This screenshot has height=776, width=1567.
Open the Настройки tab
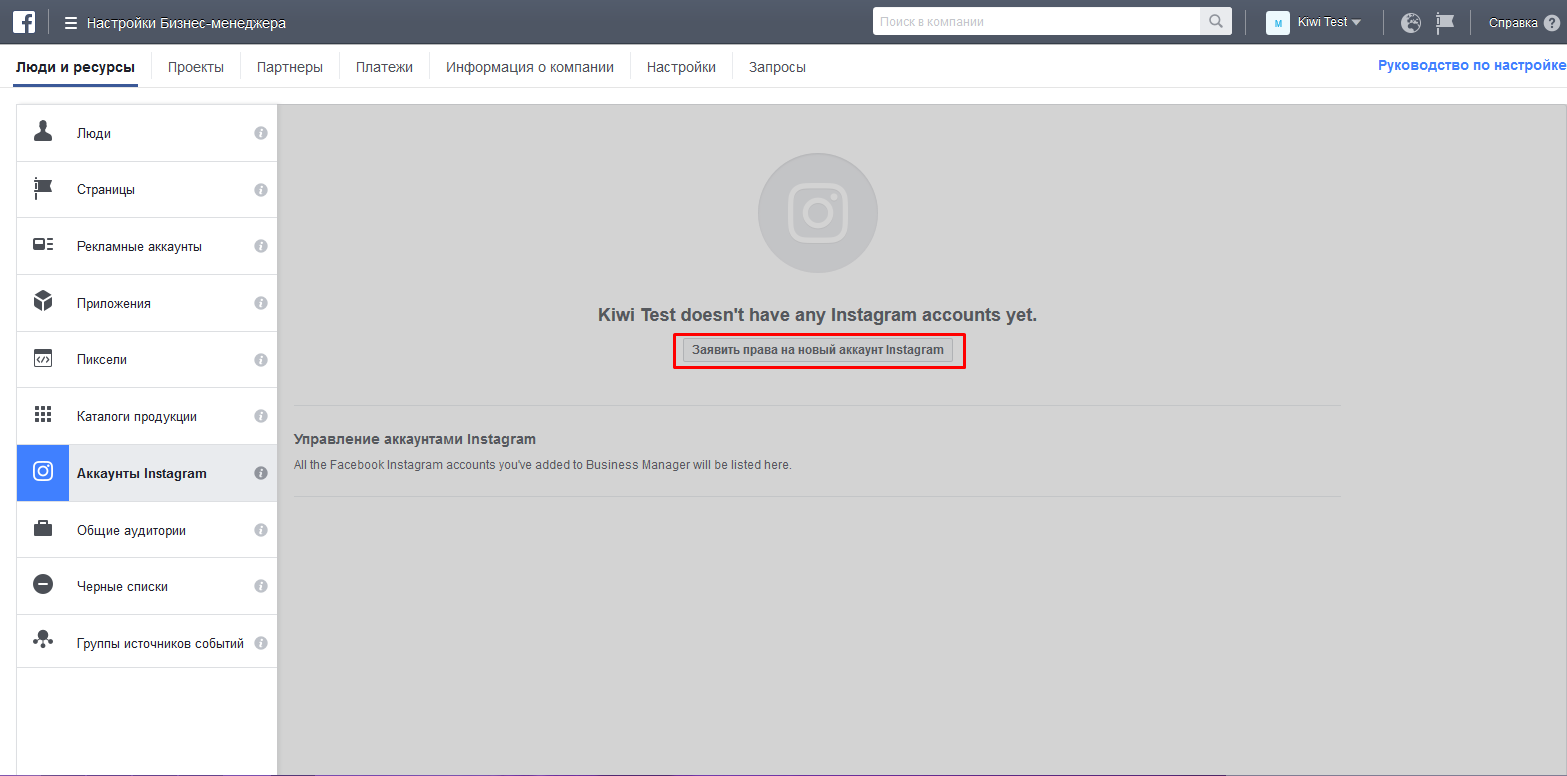(x=681, y=67)
